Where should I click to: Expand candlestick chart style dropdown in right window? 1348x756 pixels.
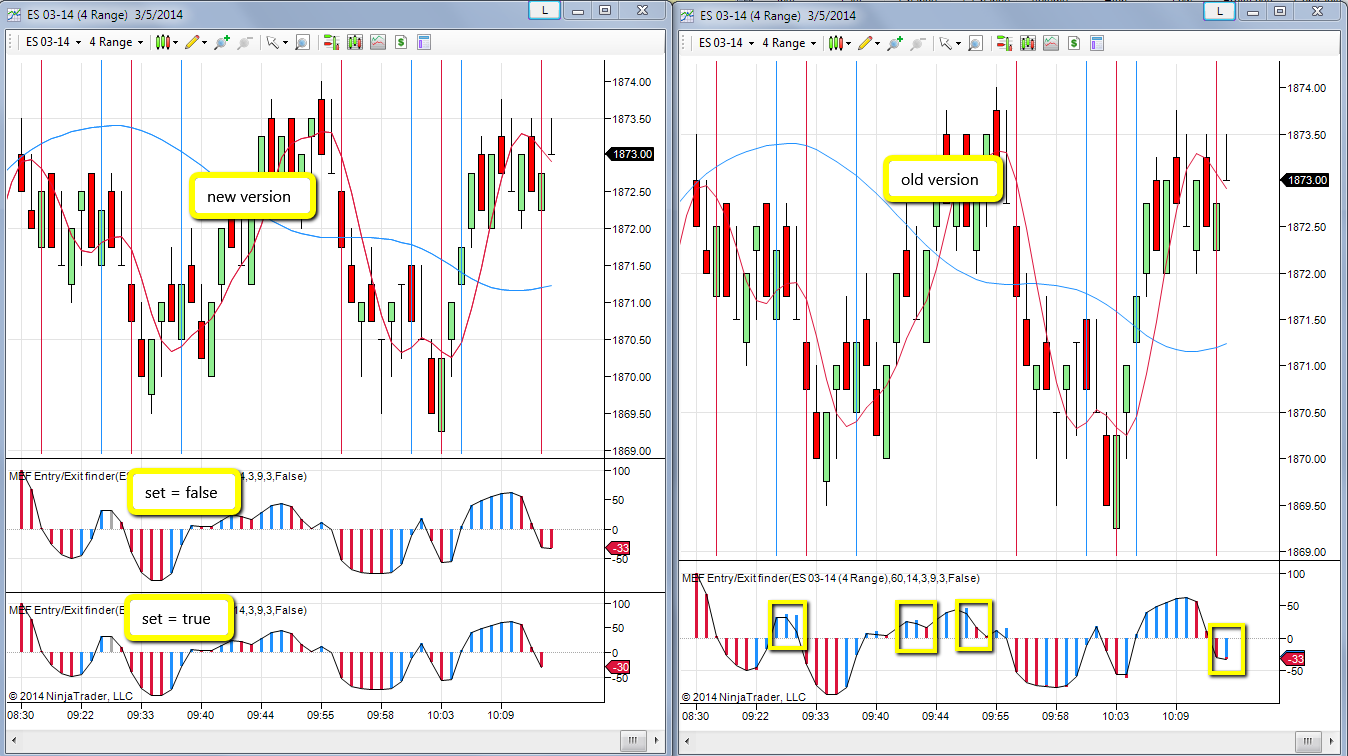pos(849,43)
